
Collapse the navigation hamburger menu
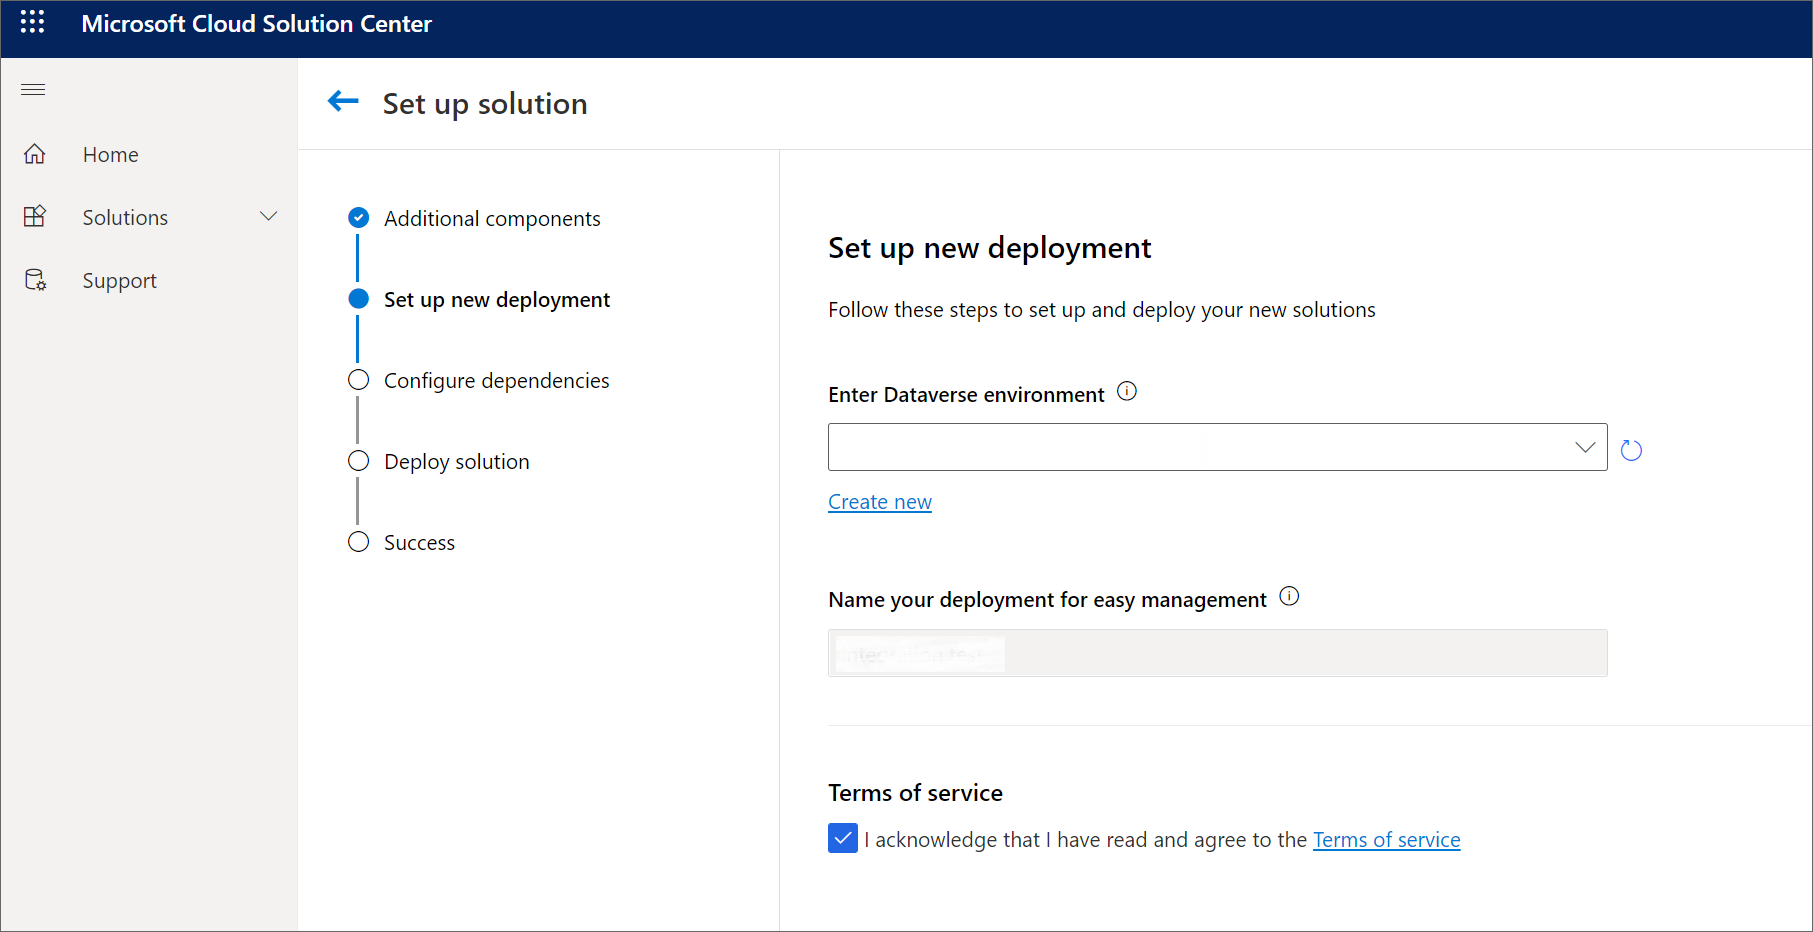(33, 90)
